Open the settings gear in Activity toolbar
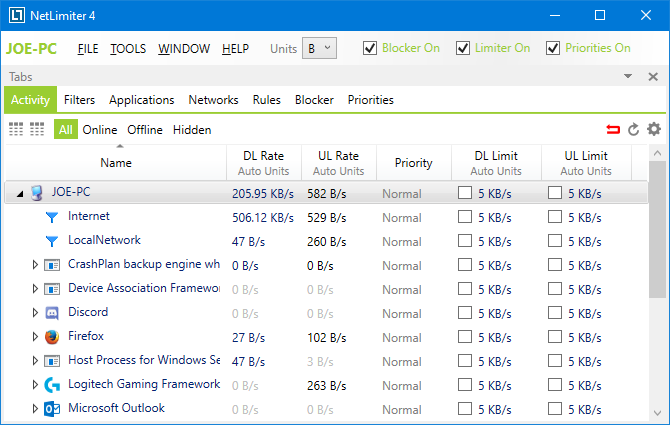Viewport: 670px width, 425px height. pos(654,129)
